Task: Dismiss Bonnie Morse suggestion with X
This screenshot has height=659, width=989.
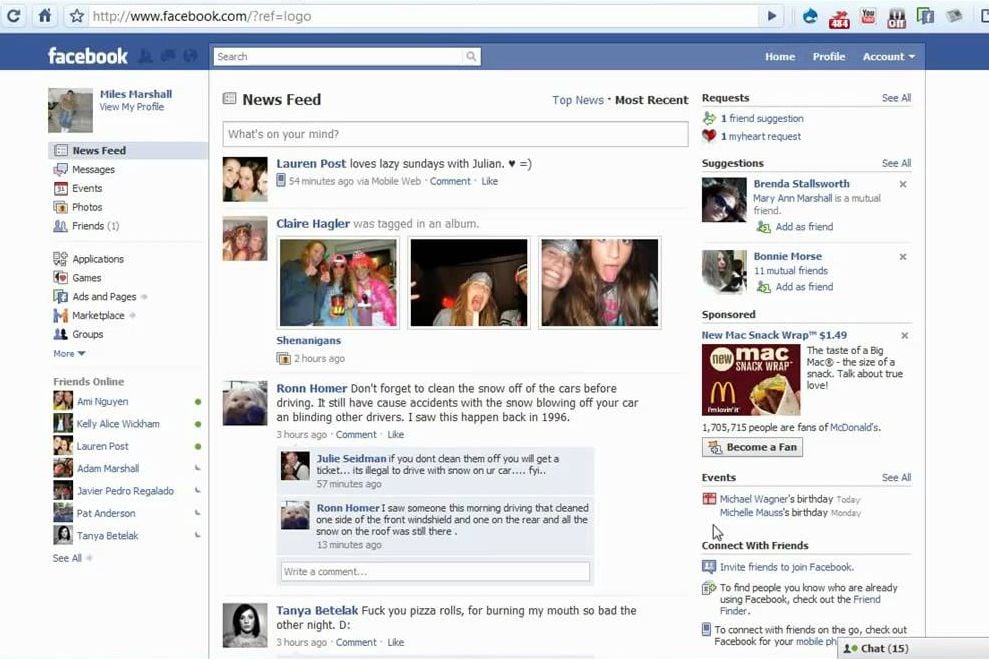Action: click(903, 257)
